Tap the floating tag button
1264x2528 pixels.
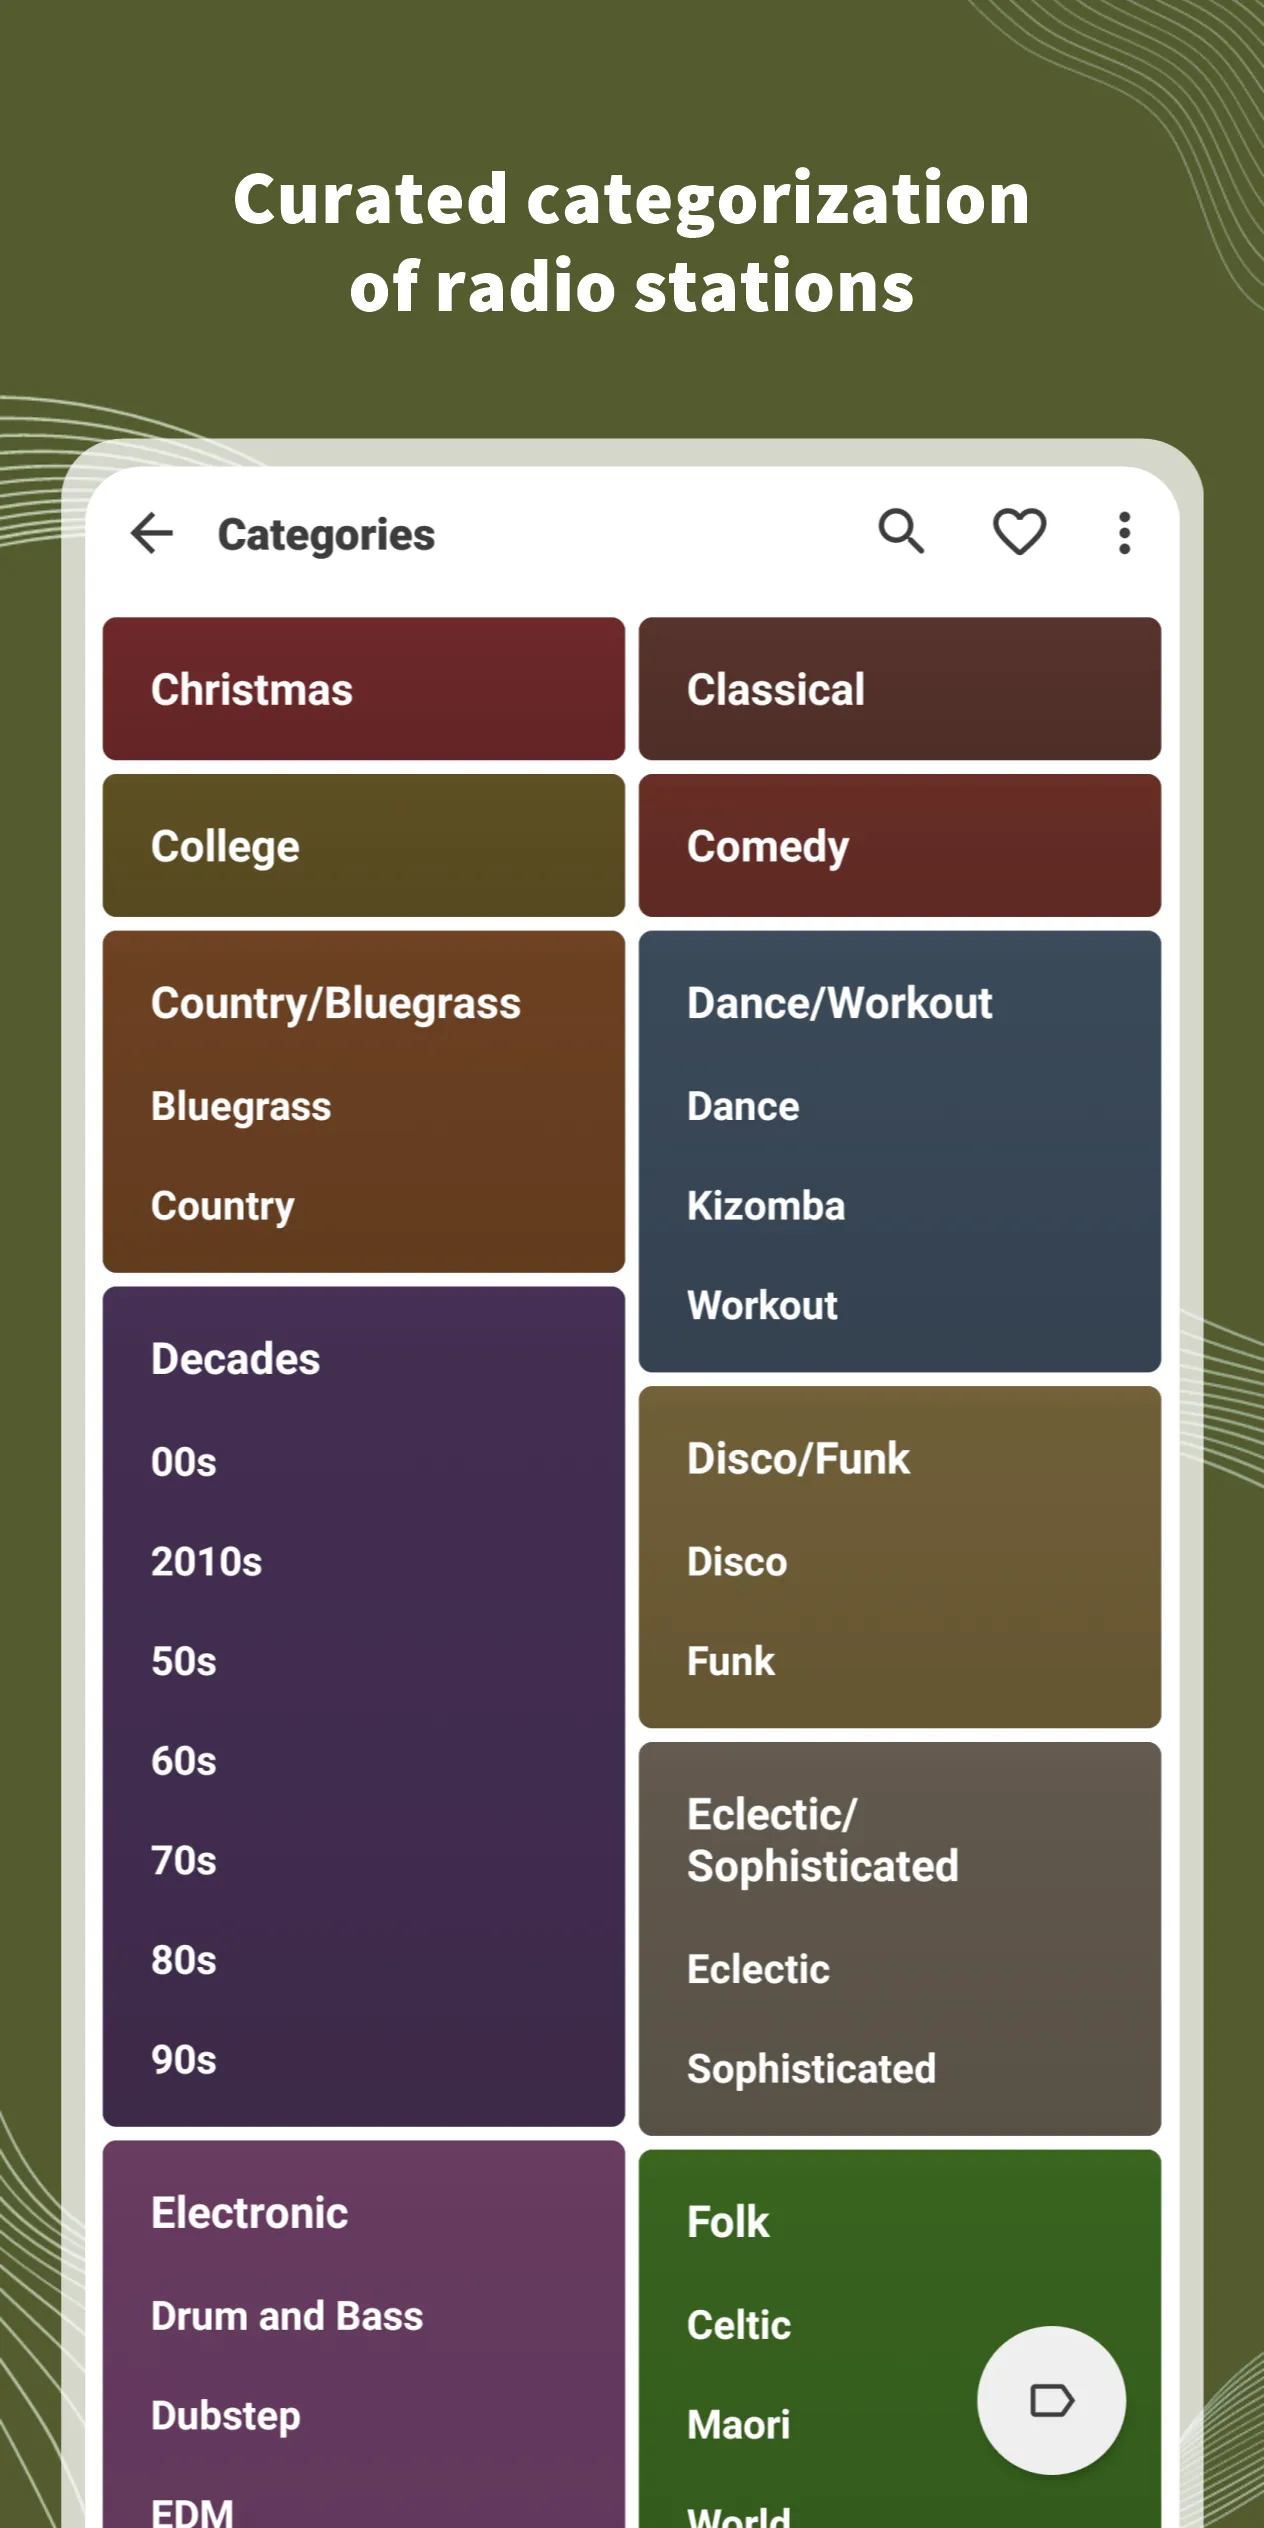click(1051, 2400)
